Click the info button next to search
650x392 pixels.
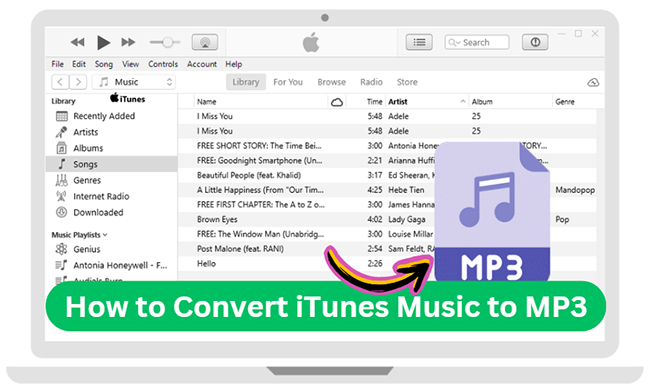(x=535, y=42)
